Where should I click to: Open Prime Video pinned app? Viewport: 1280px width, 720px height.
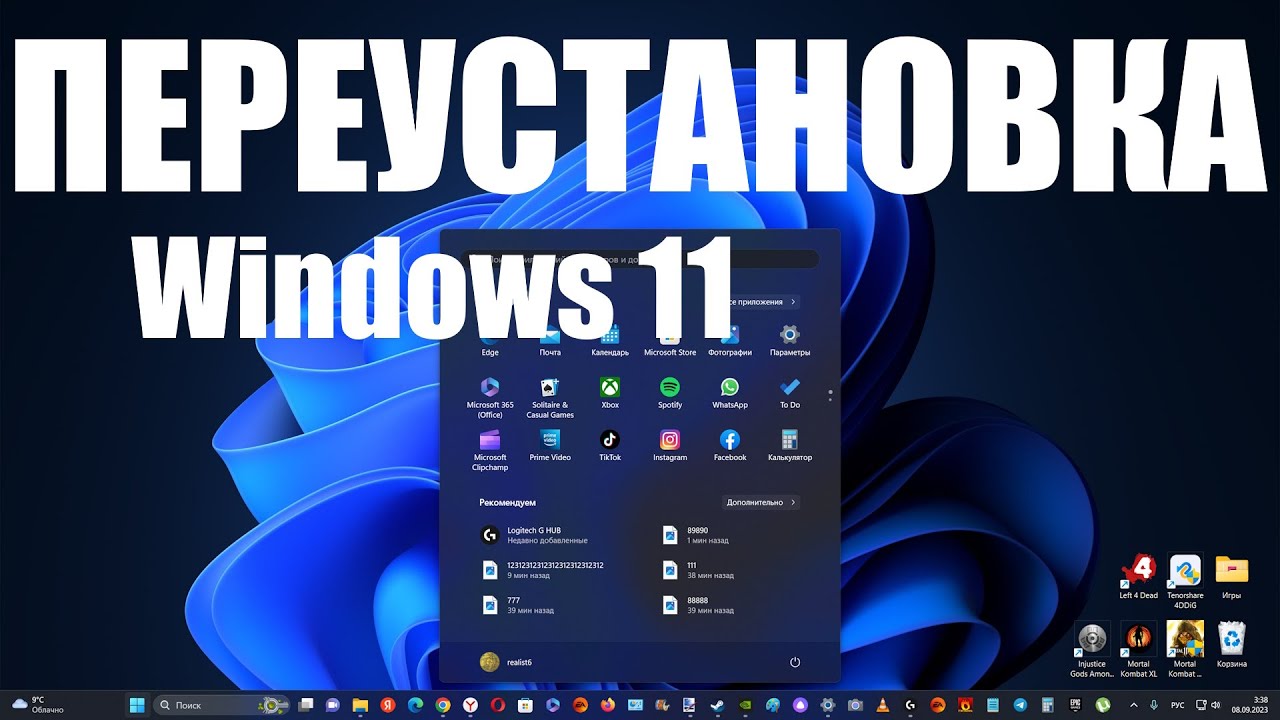point(550,445)
